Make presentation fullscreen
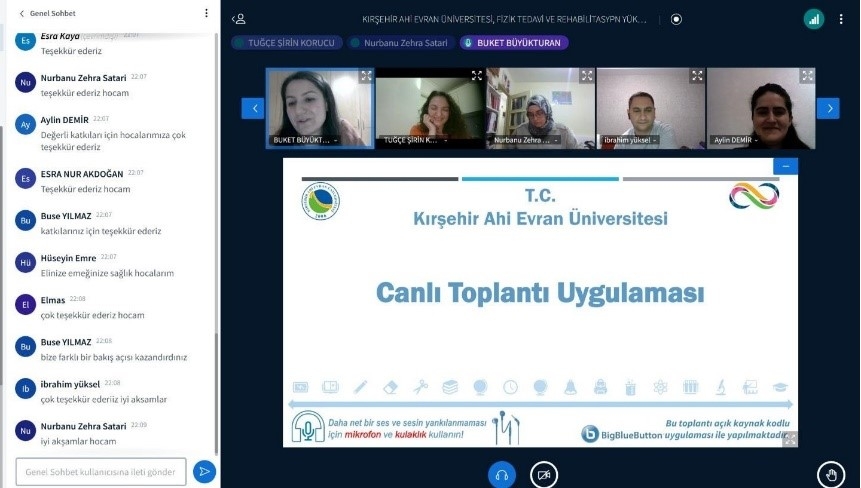This screenshot has width=861, height=488. (x=790, y=439)
